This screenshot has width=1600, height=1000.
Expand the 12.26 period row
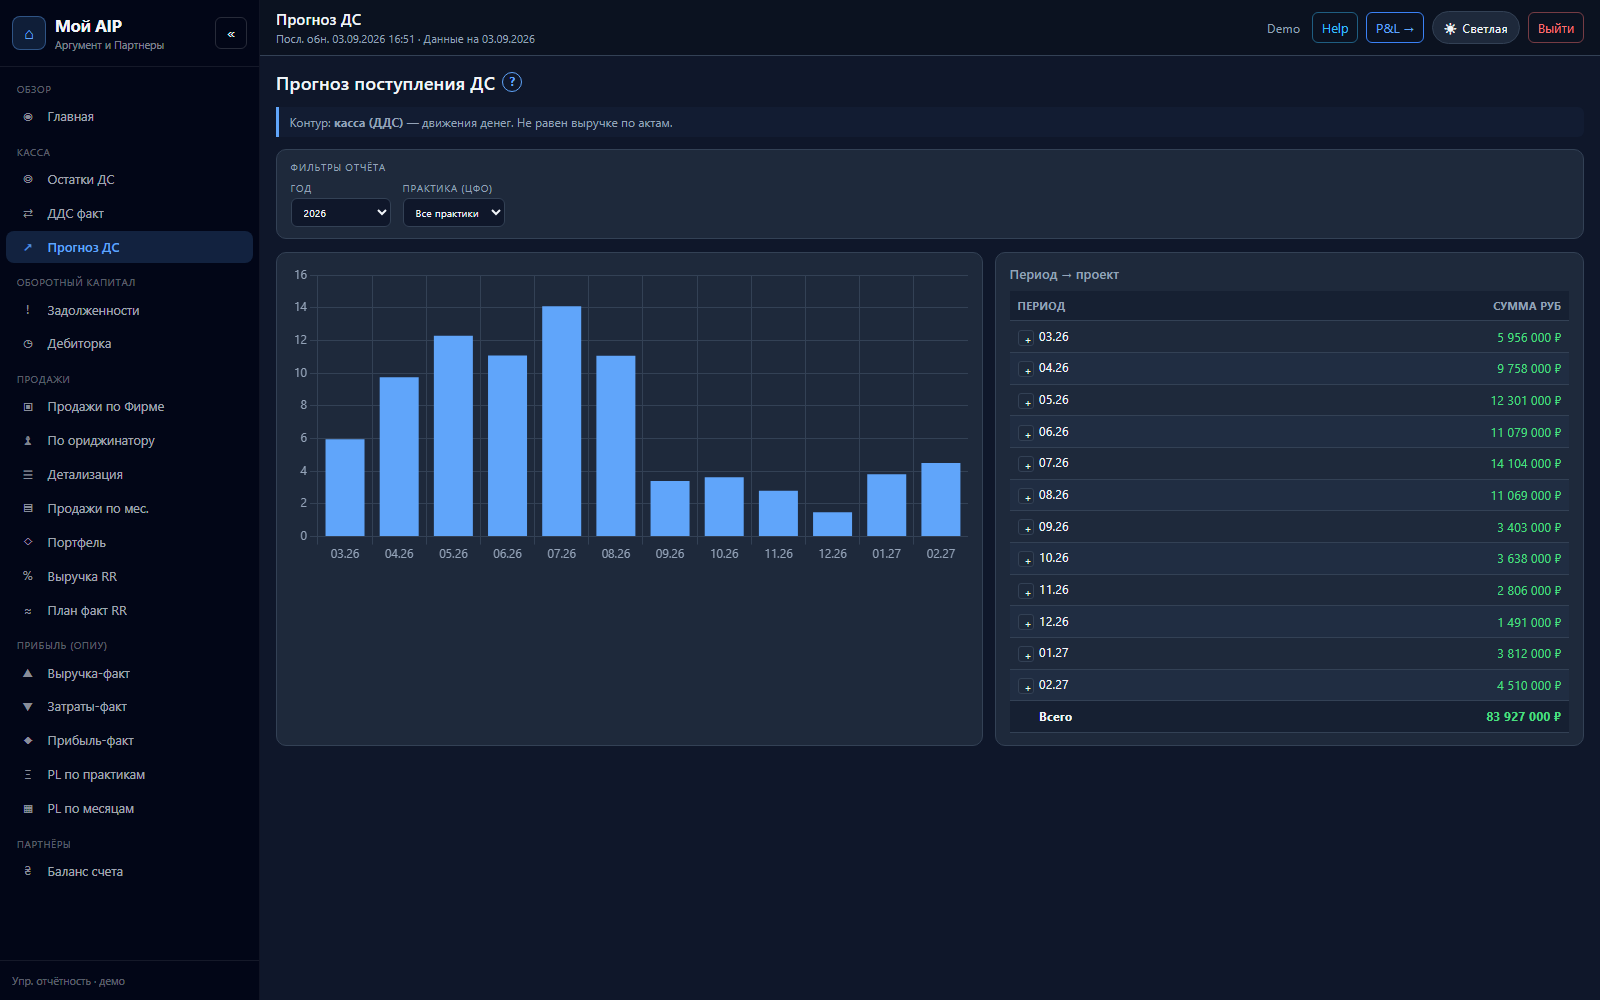(1026, 623)
